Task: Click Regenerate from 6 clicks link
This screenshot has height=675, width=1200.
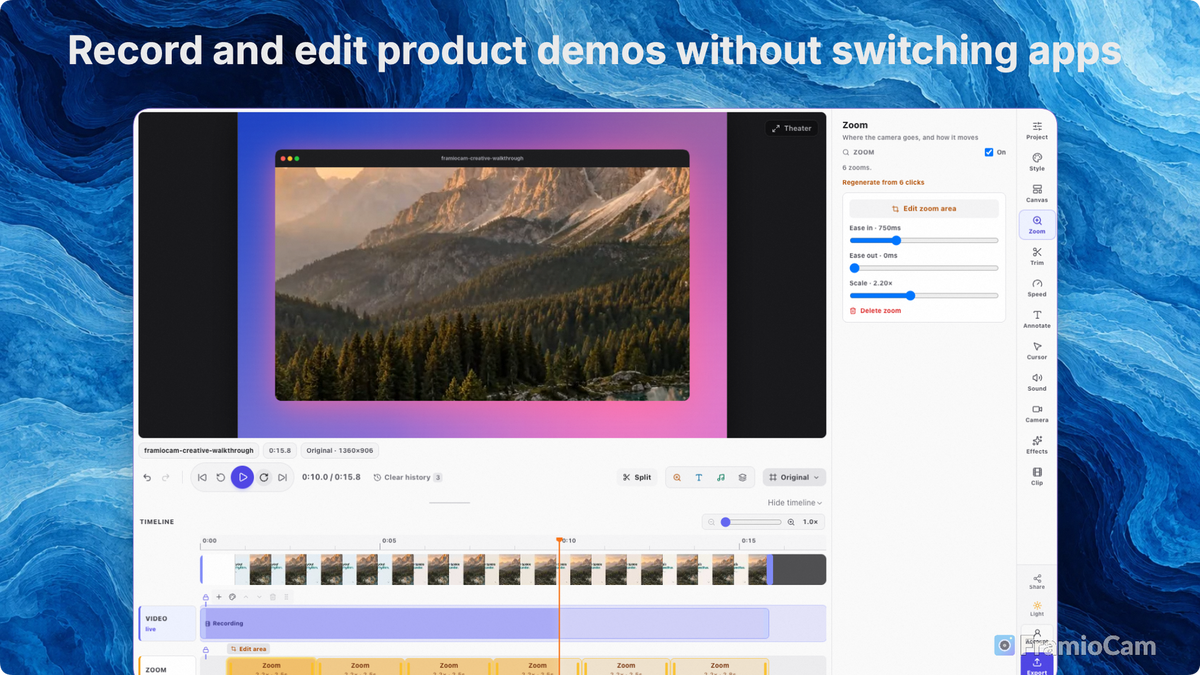Action: [x=883, y=183]
